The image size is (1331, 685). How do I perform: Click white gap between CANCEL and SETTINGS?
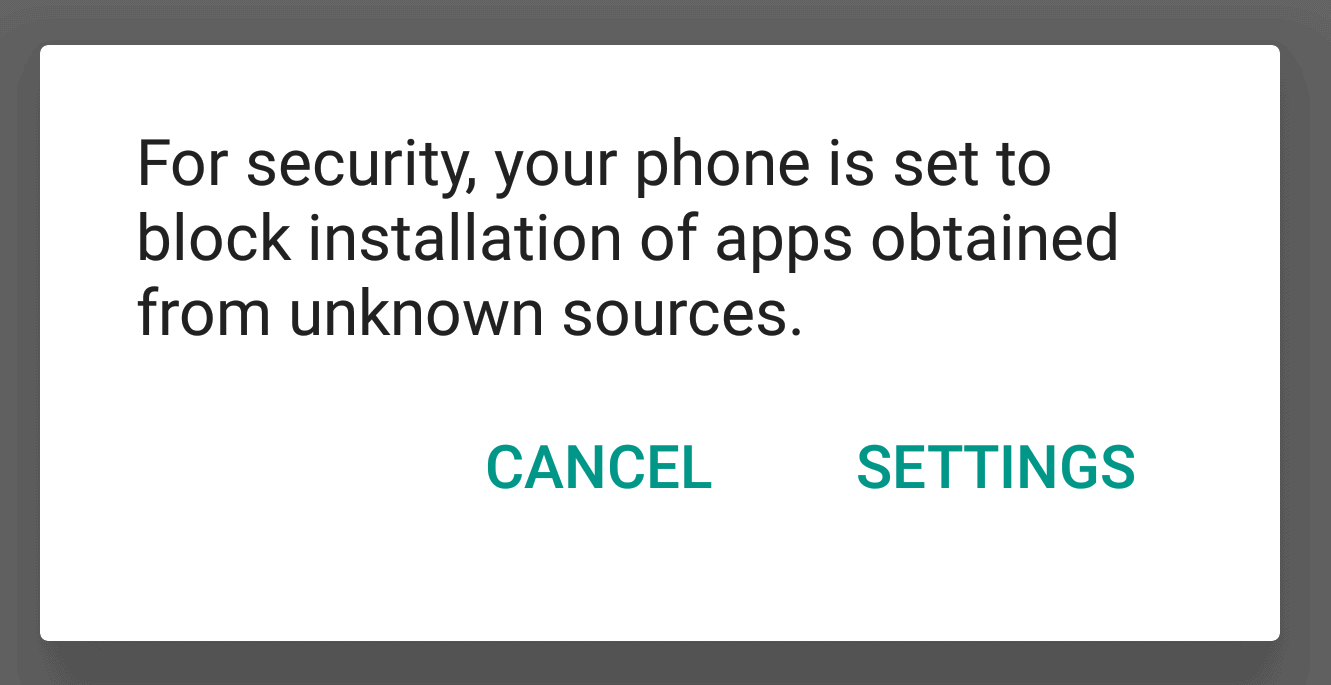pos(784,467)
